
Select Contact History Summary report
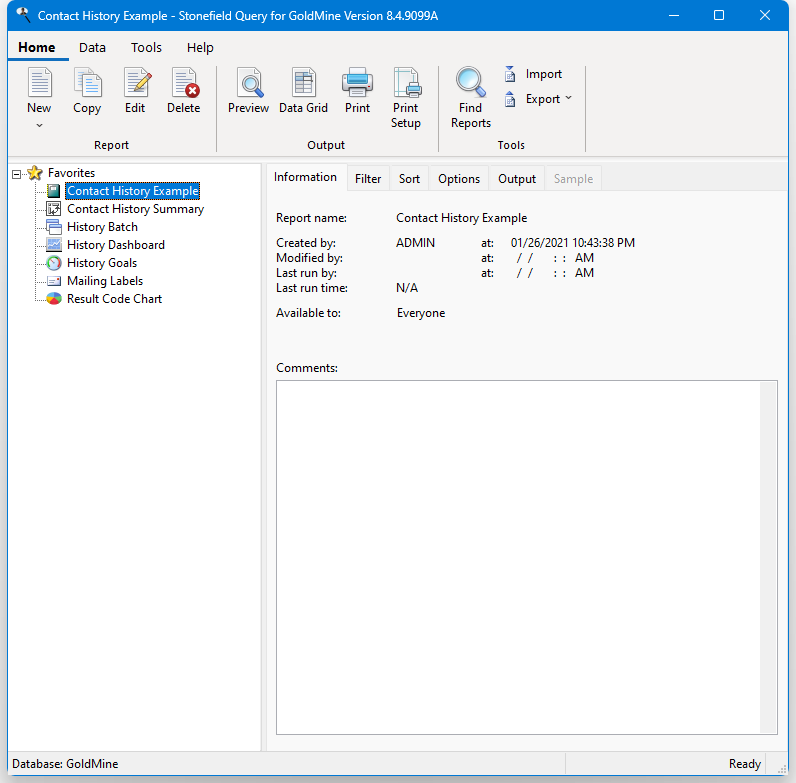135,209
